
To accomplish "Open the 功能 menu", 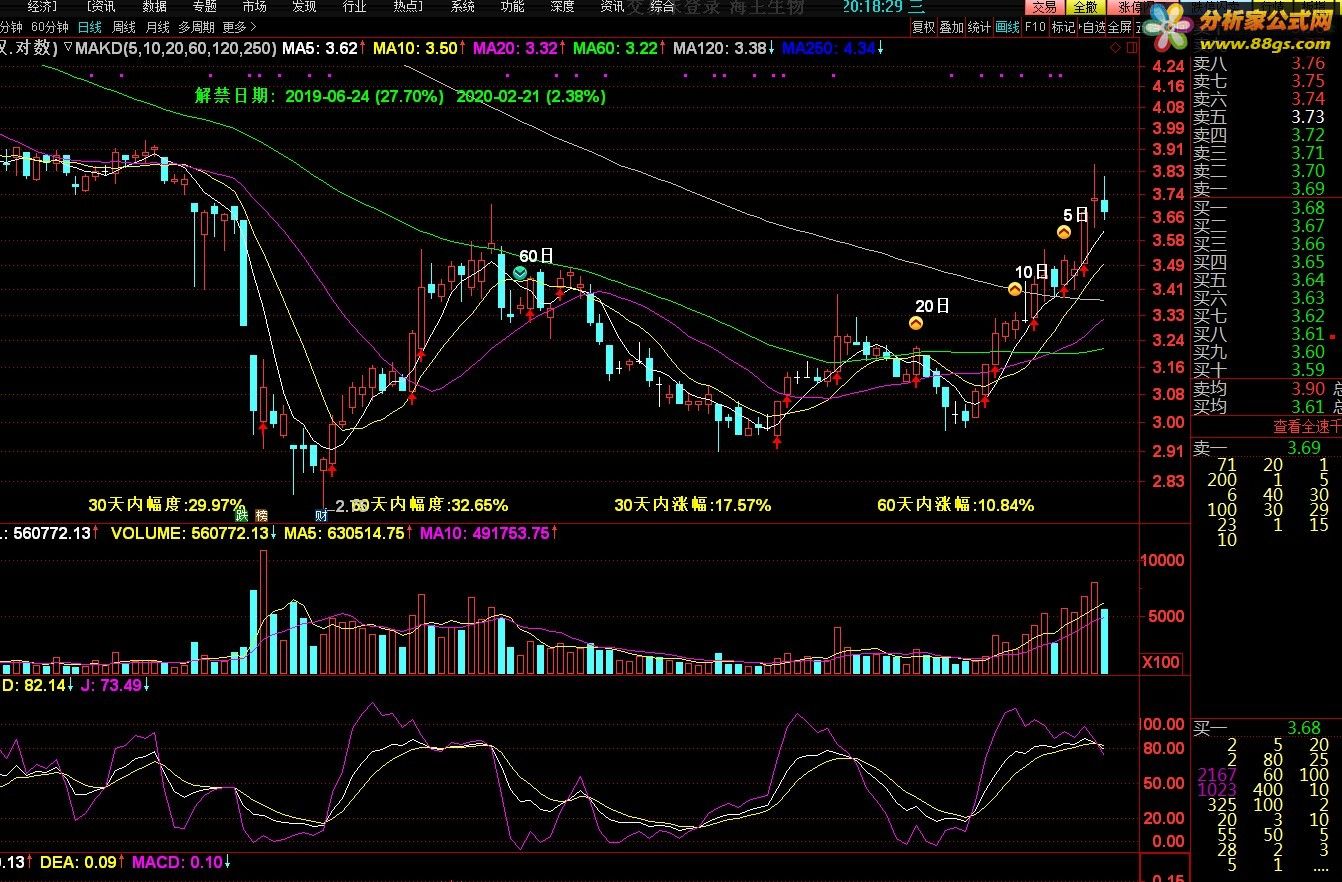I will pos(512,7).
